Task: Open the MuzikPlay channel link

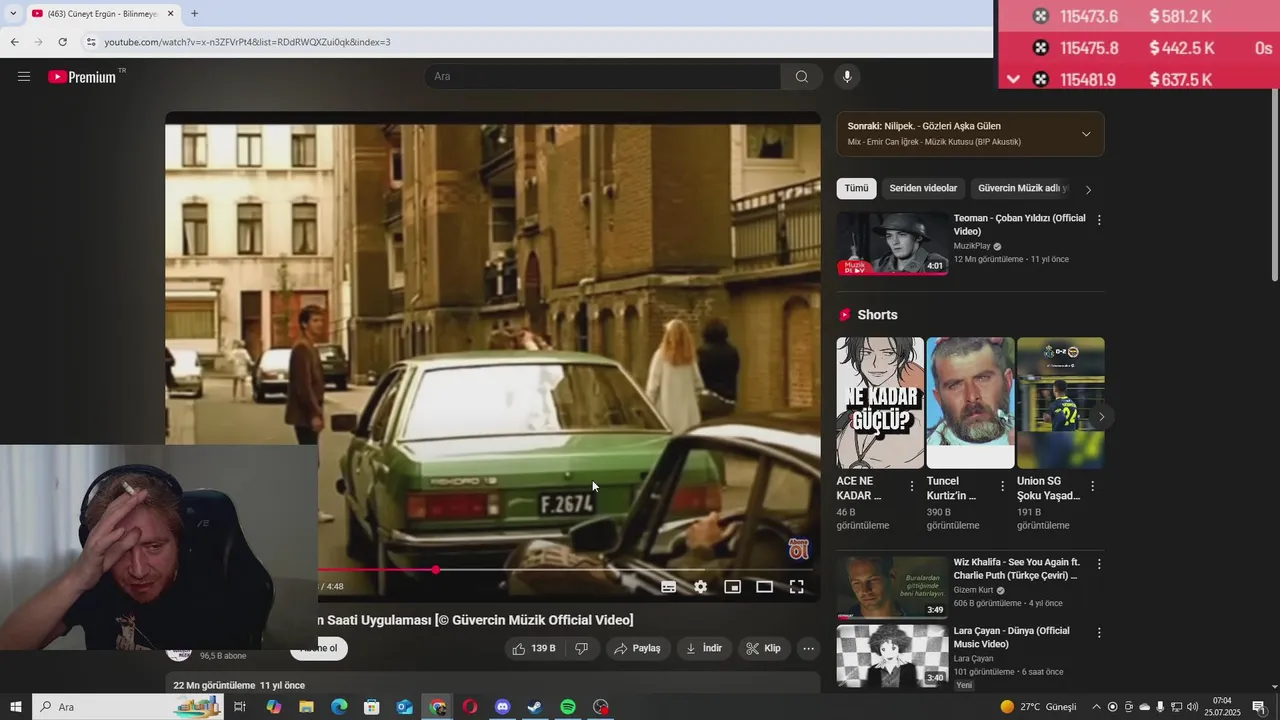Action: coord(972,246)
